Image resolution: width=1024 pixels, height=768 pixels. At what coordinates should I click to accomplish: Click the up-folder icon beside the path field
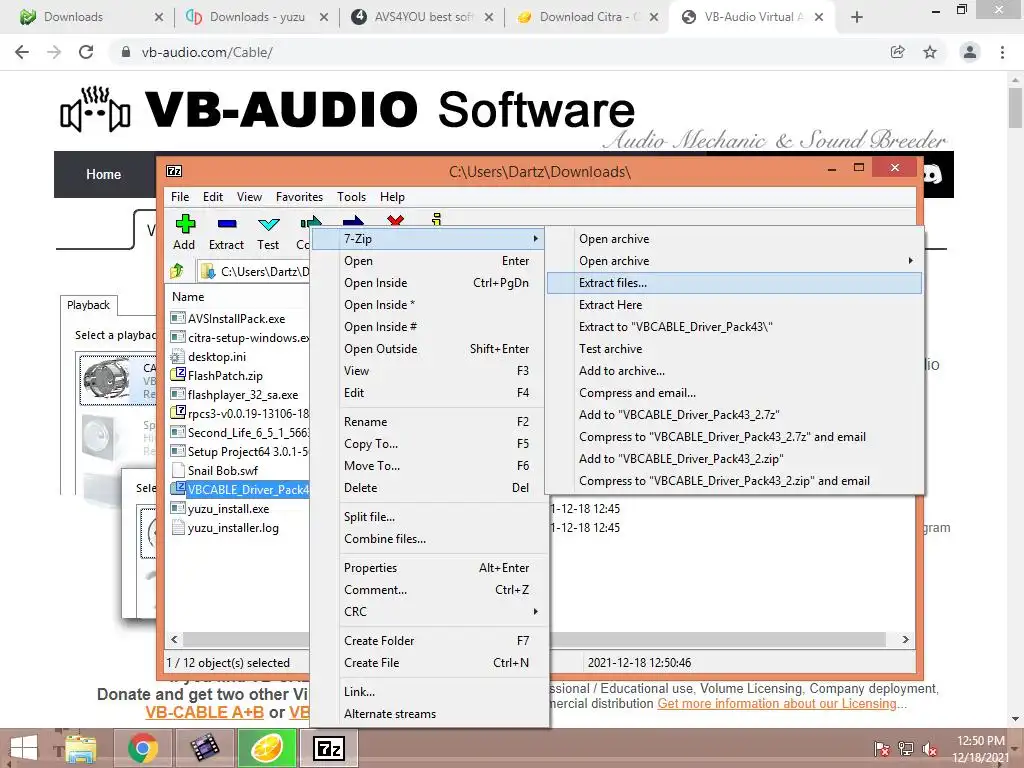[x=176, y=271]
